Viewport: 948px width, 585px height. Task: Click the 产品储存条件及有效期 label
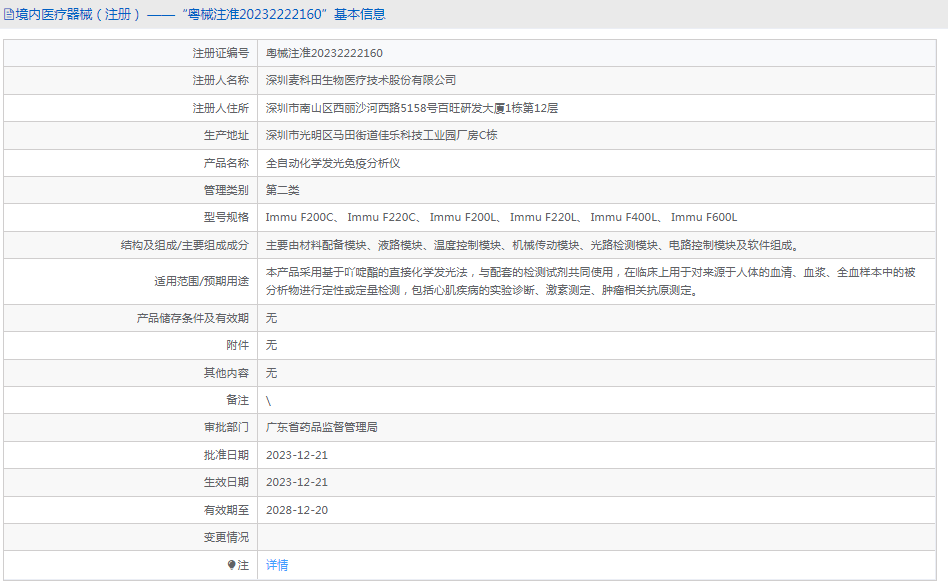(193, 318)
